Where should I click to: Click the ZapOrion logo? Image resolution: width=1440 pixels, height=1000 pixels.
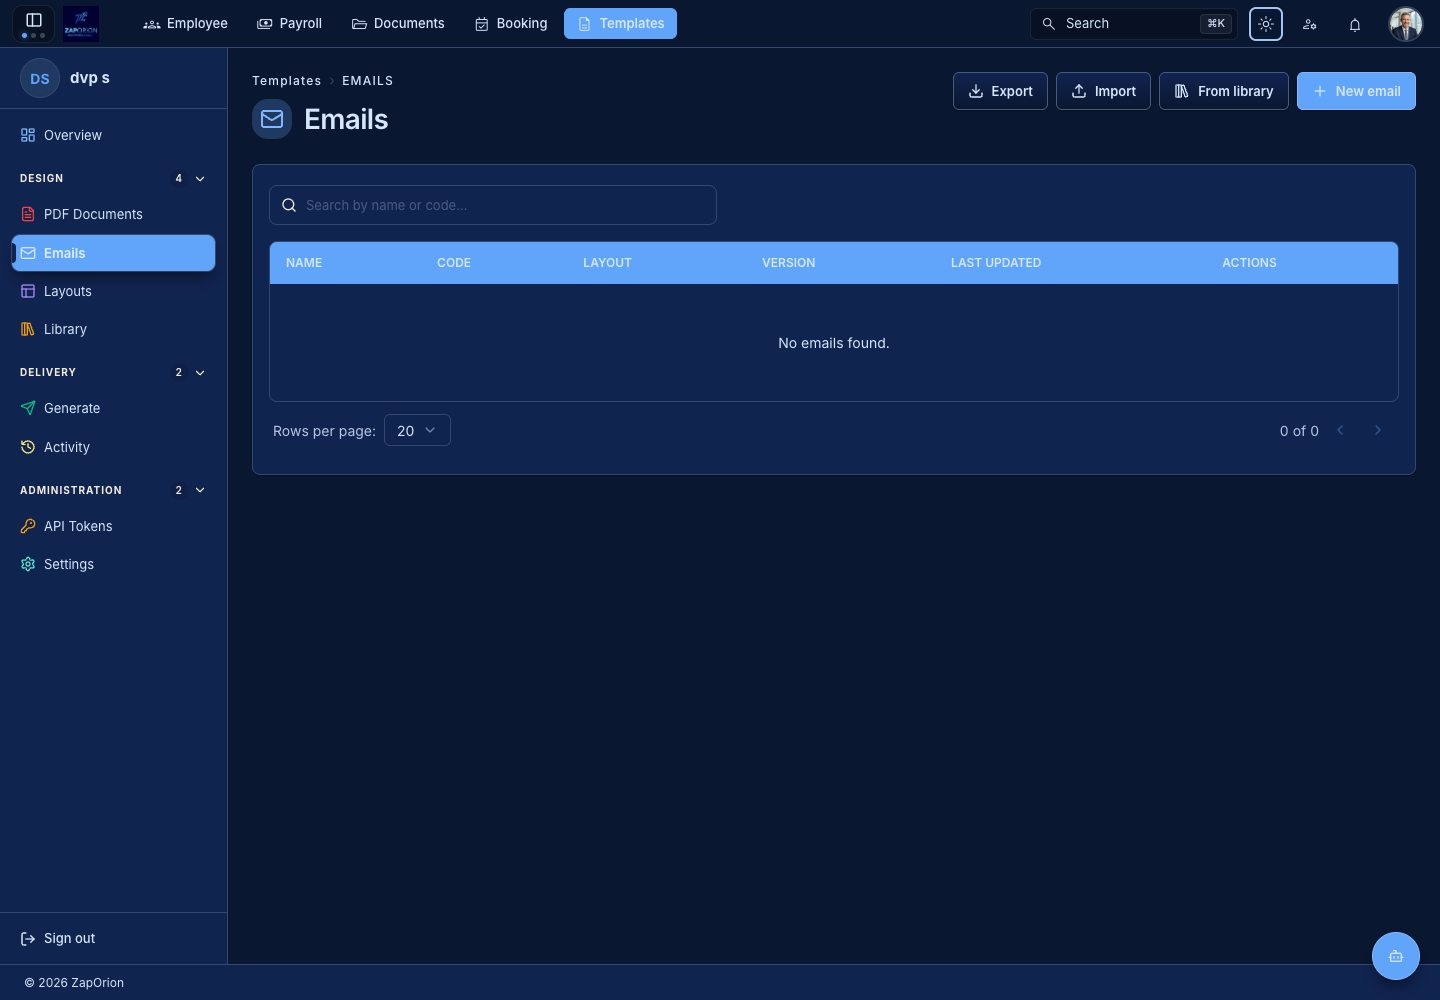(x=81, y=23)
